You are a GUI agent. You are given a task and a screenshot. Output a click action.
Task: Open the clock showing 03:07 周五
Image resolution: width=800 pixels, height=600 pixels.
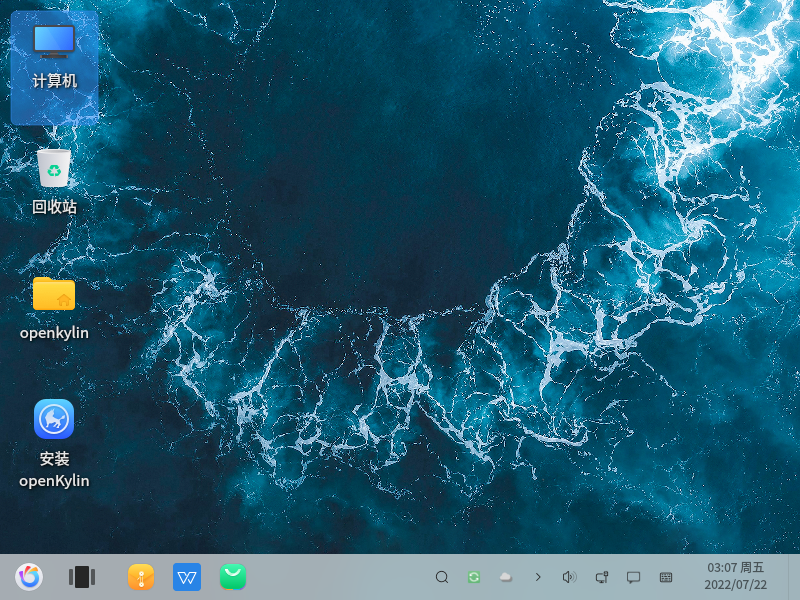pyautogui.click(x=735, y=567)
